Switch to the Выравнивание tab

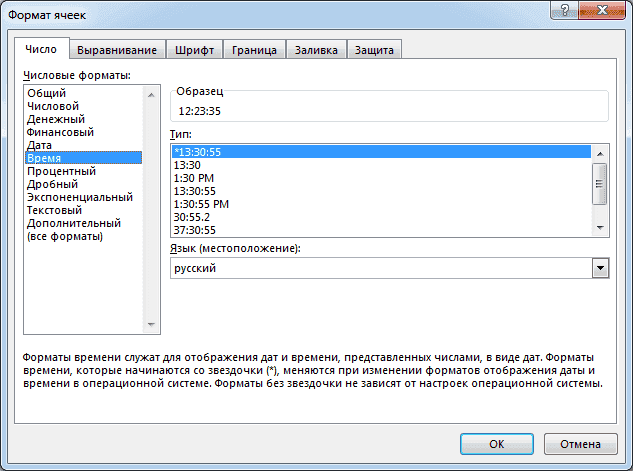(118, 50)
